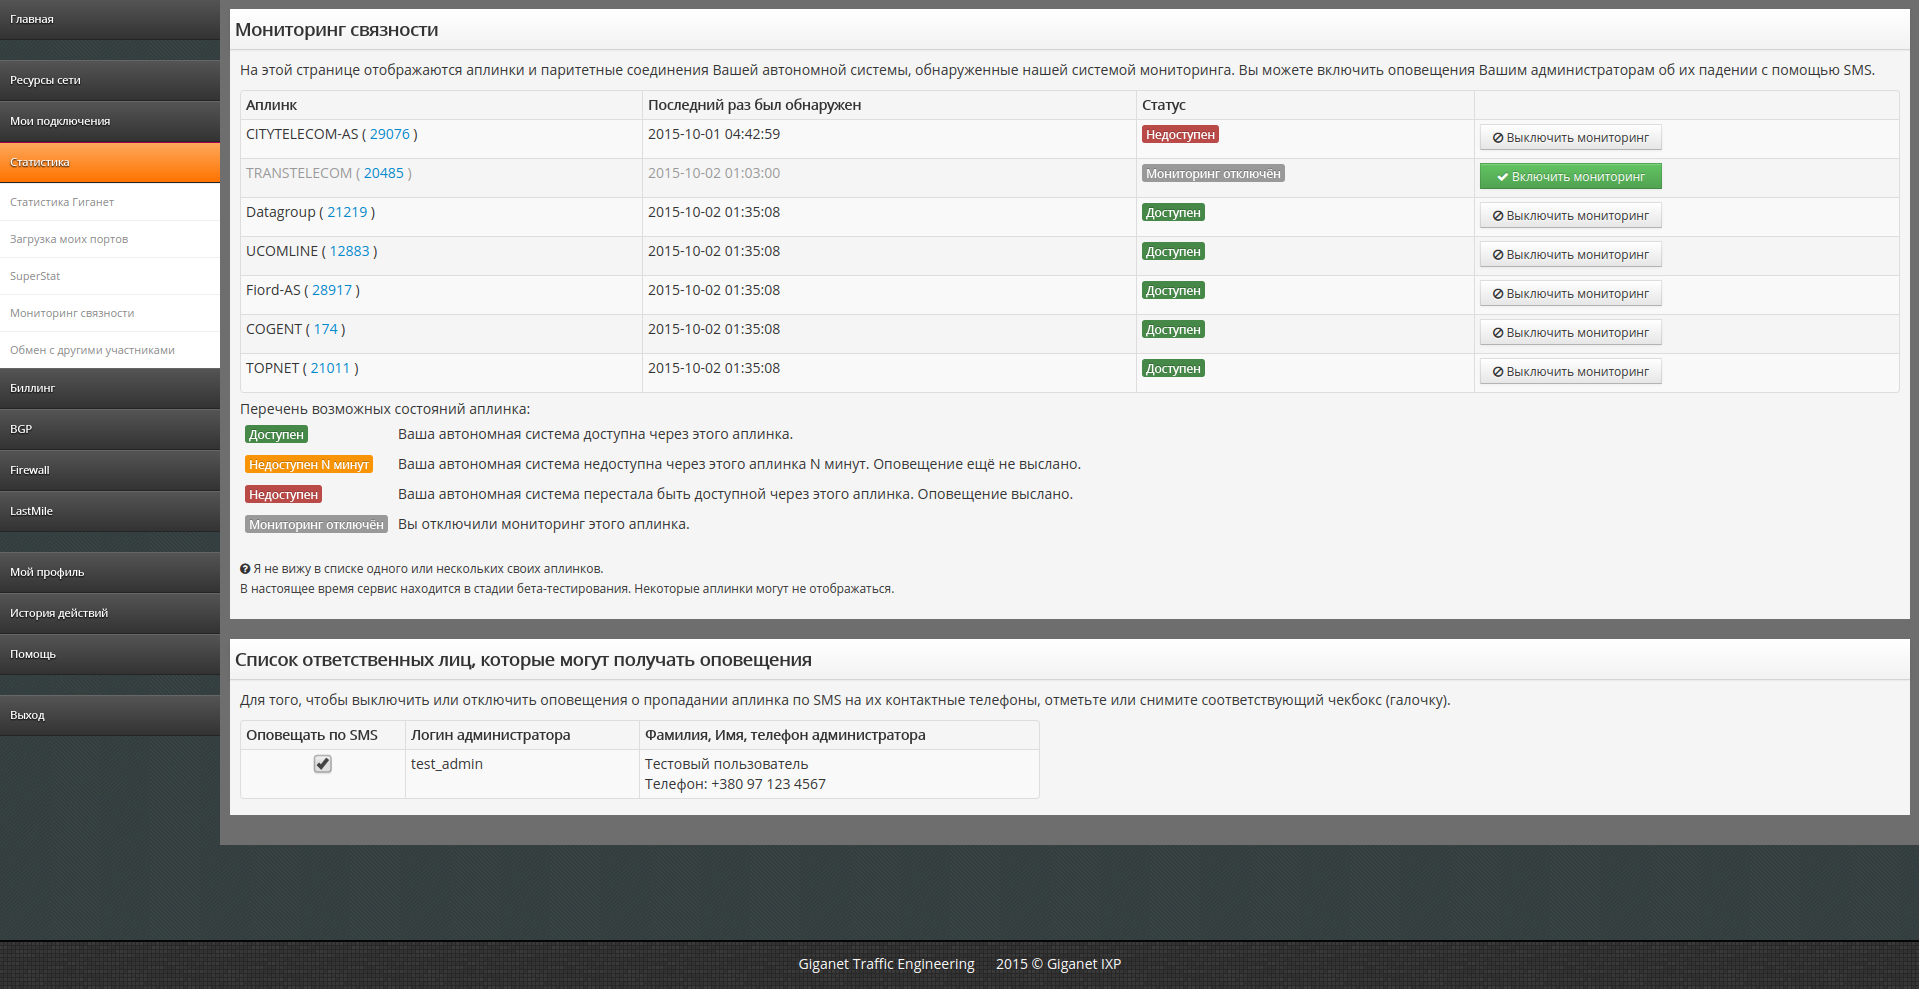This screenshot has width=1919, height=989.
Task: Enable monitoring for TRANSTELECOM uplink
Action: tap(1570, 177)
